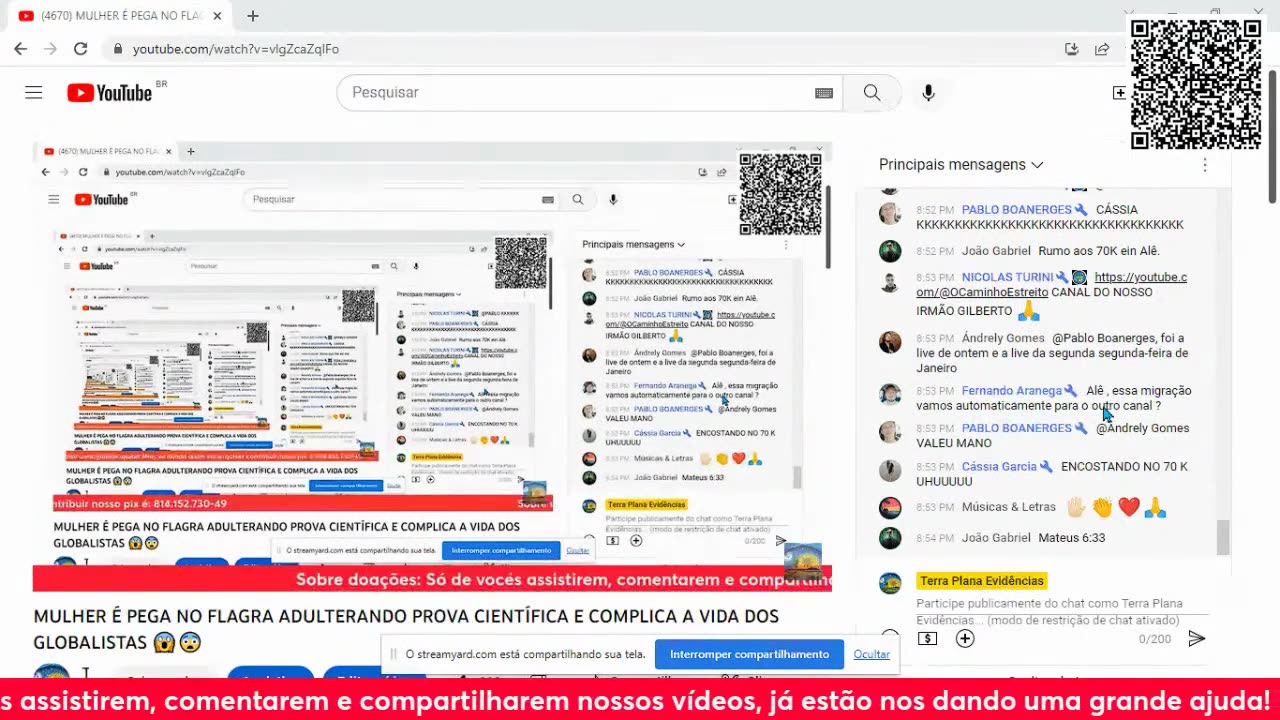1280x720 pixels.
Task: Close the MULHER É PEGA NO FLAG tab
Action: tap(217, 16)
